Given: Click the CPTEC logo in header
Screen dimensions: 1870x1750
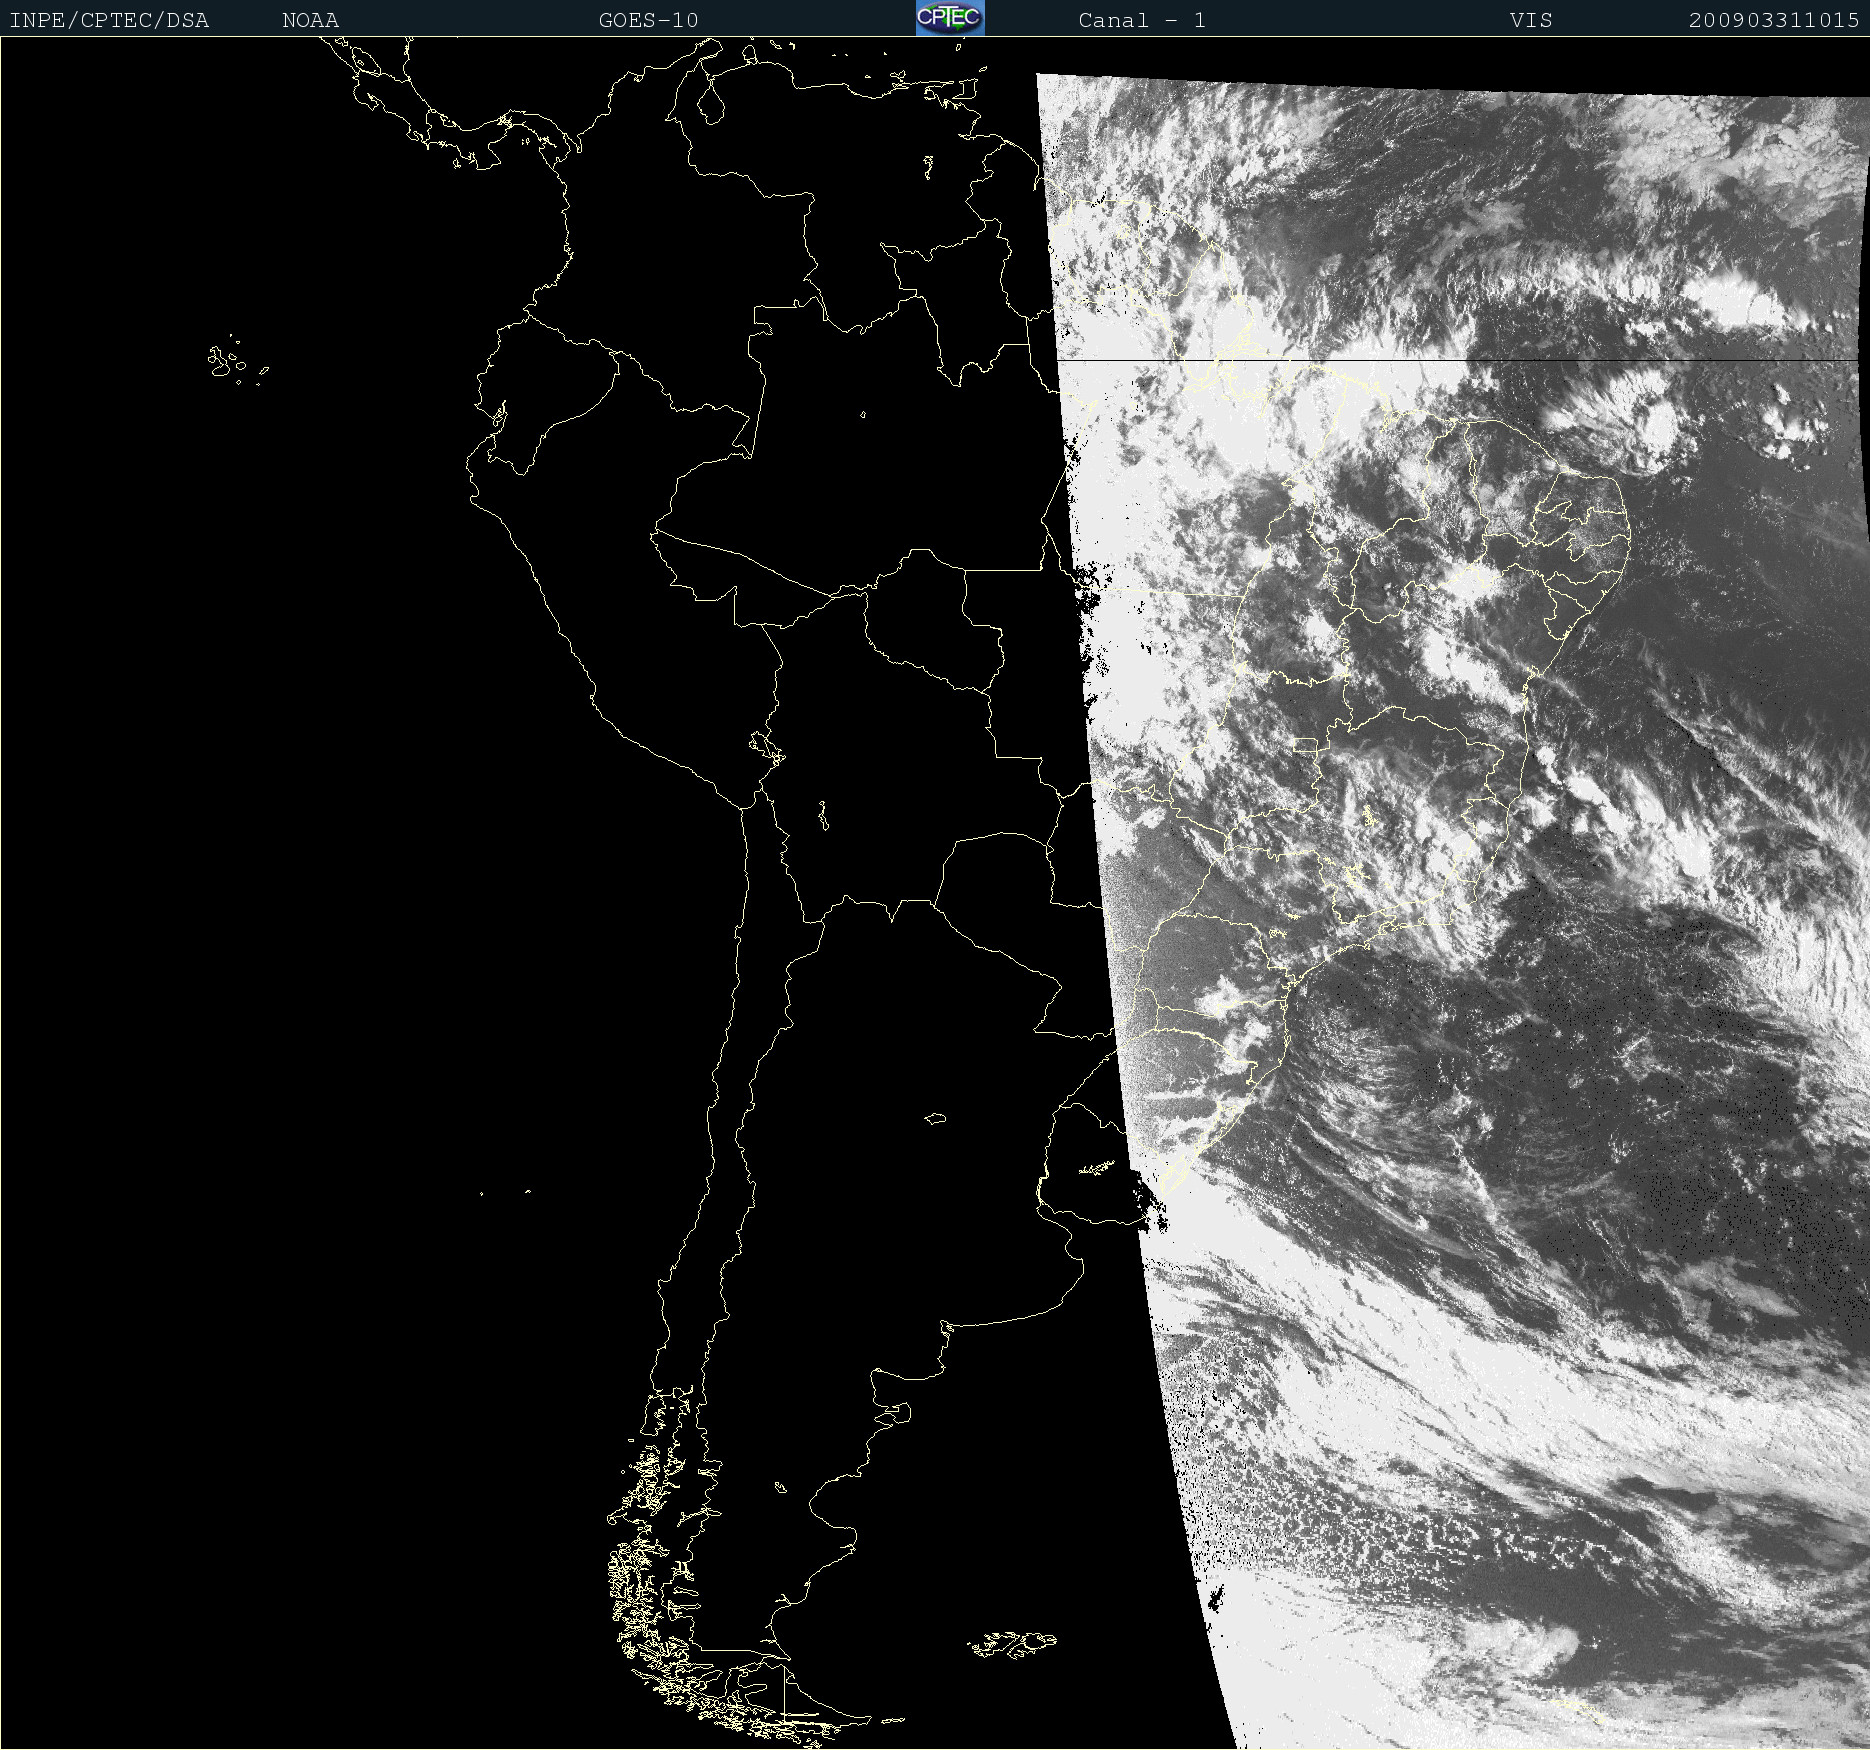Looking at the screenshot, I should coord(950,18).
